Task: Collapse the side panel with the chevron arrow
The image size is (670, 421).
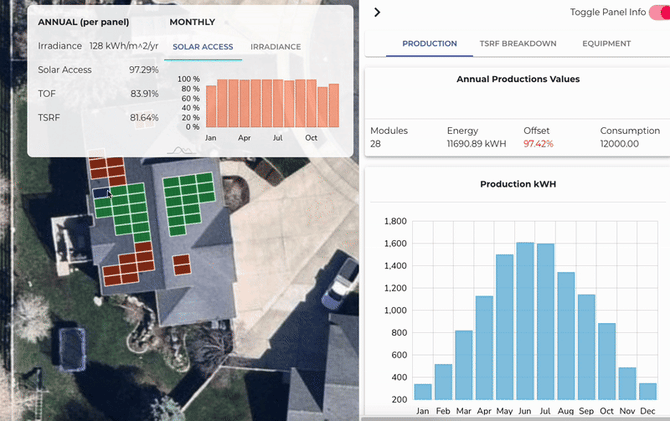Action: pos(377,12)
